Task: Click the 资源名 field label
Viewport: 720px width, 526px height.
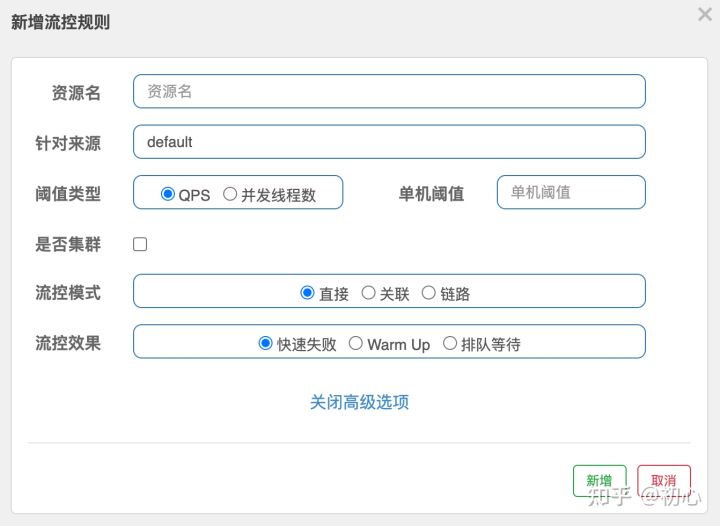Action: 76,93
